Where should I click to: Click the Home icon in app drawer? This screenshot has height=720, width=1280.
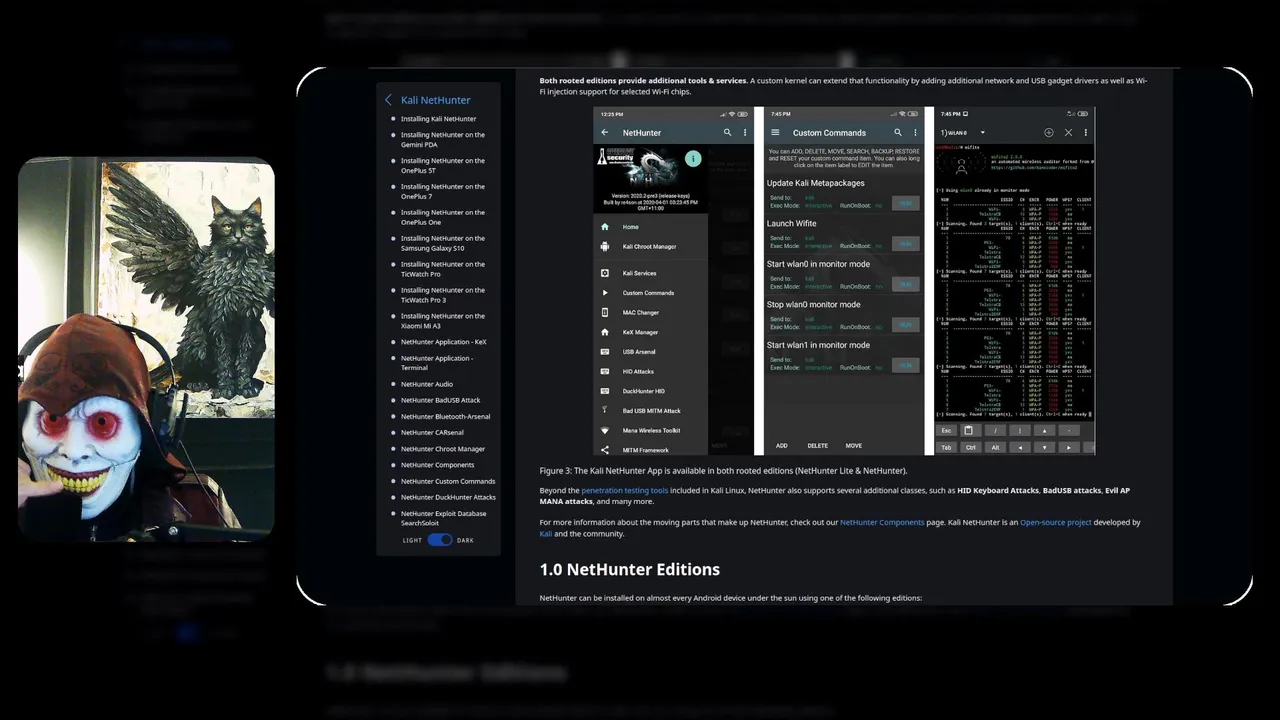(x=604, y=227)
